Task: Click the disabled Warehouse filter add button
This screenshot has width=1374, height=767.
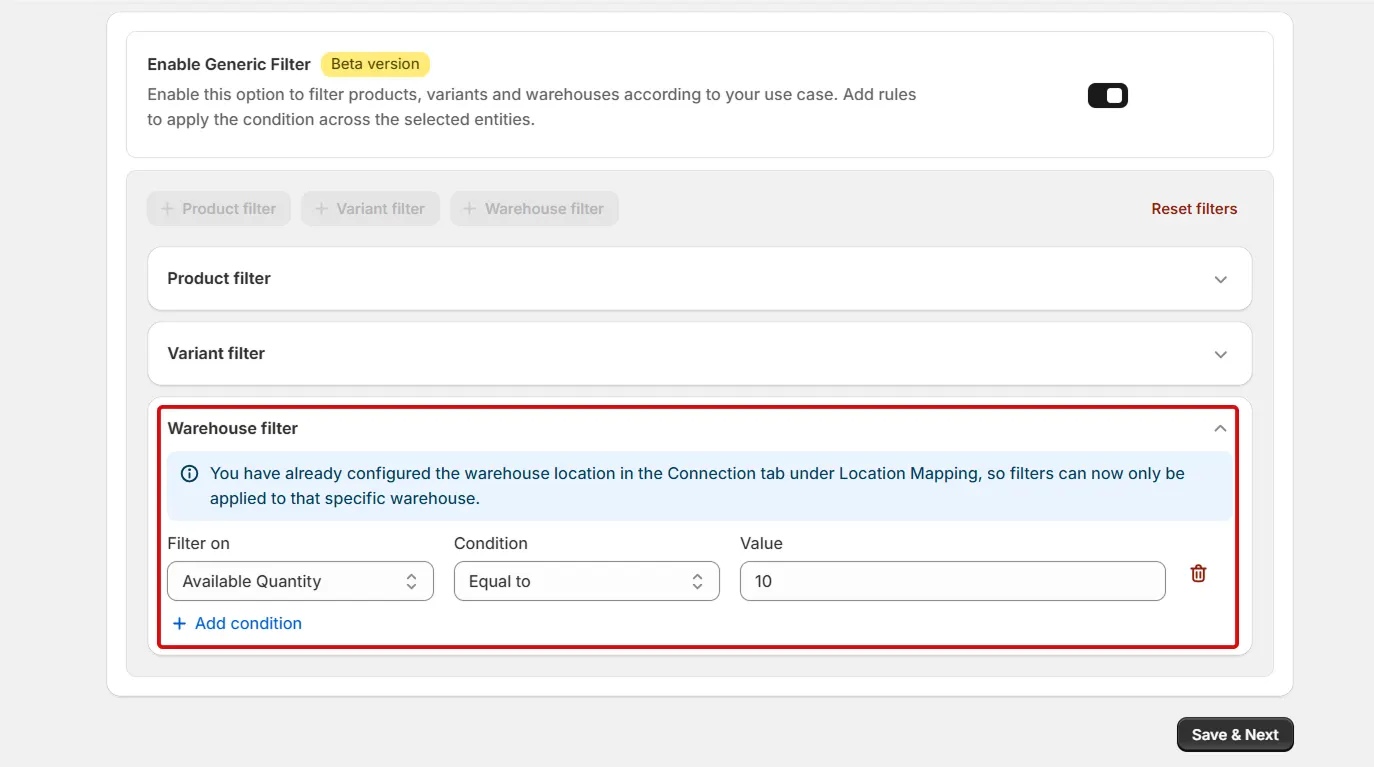Action: click(x=534, y=209)
